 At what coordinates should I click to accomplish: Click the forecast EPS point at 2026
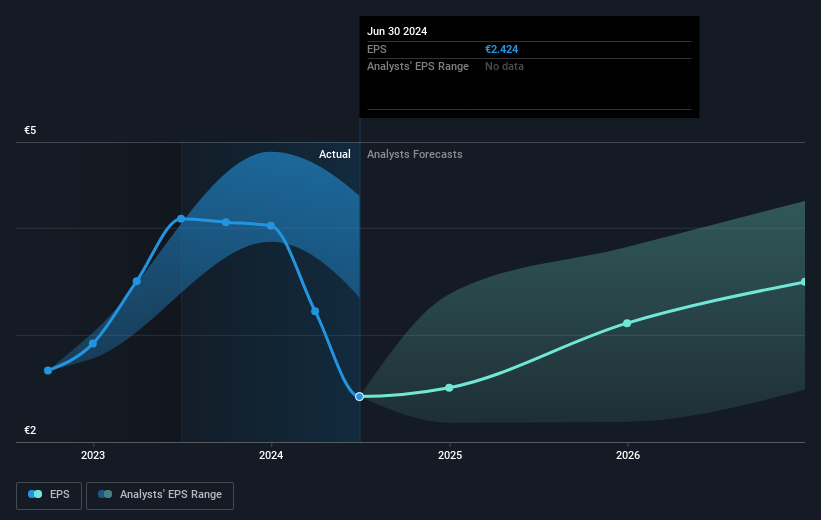pyautogui.click(x=627, y=323)
